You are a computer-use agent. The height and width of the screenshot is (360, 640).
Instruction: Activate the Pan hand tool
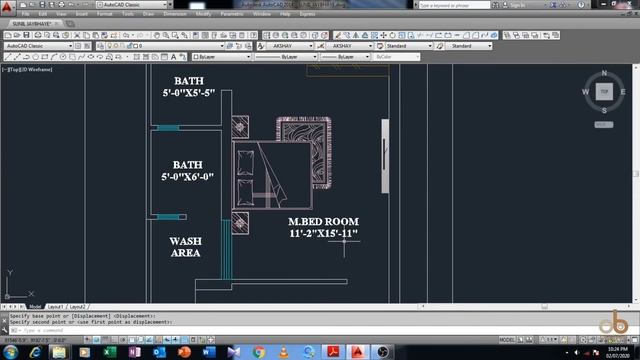[157, 36]
